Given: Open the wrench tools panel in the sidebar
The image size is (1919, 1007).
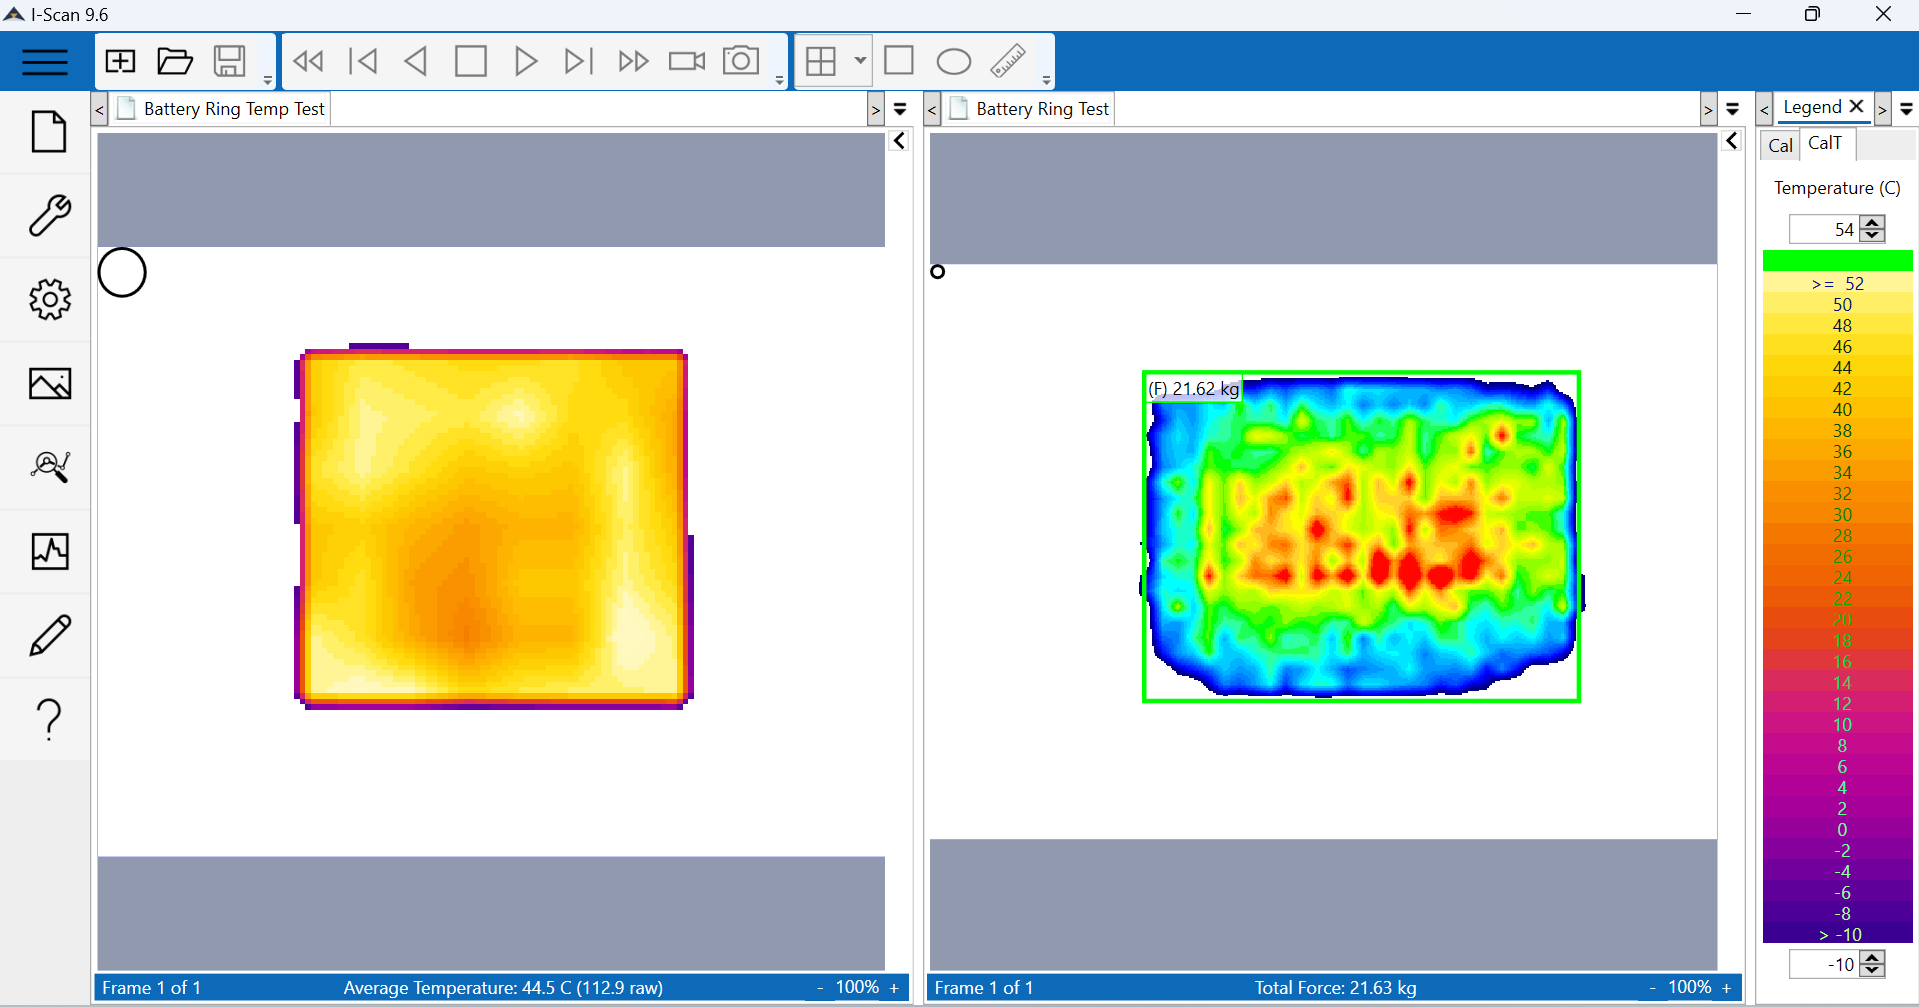Looking at the screenshot, I should click(x=48, y=216).
